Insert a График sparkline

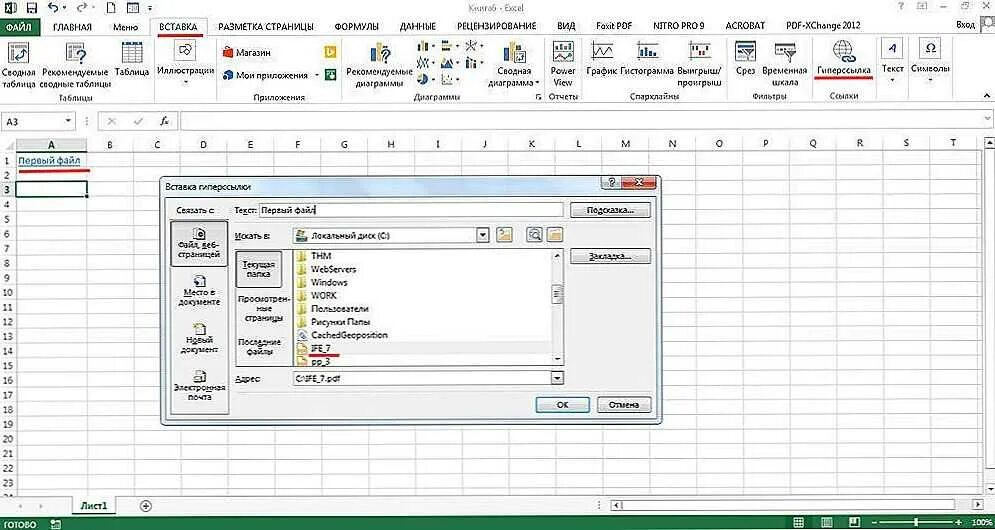(x=602, y=60)
